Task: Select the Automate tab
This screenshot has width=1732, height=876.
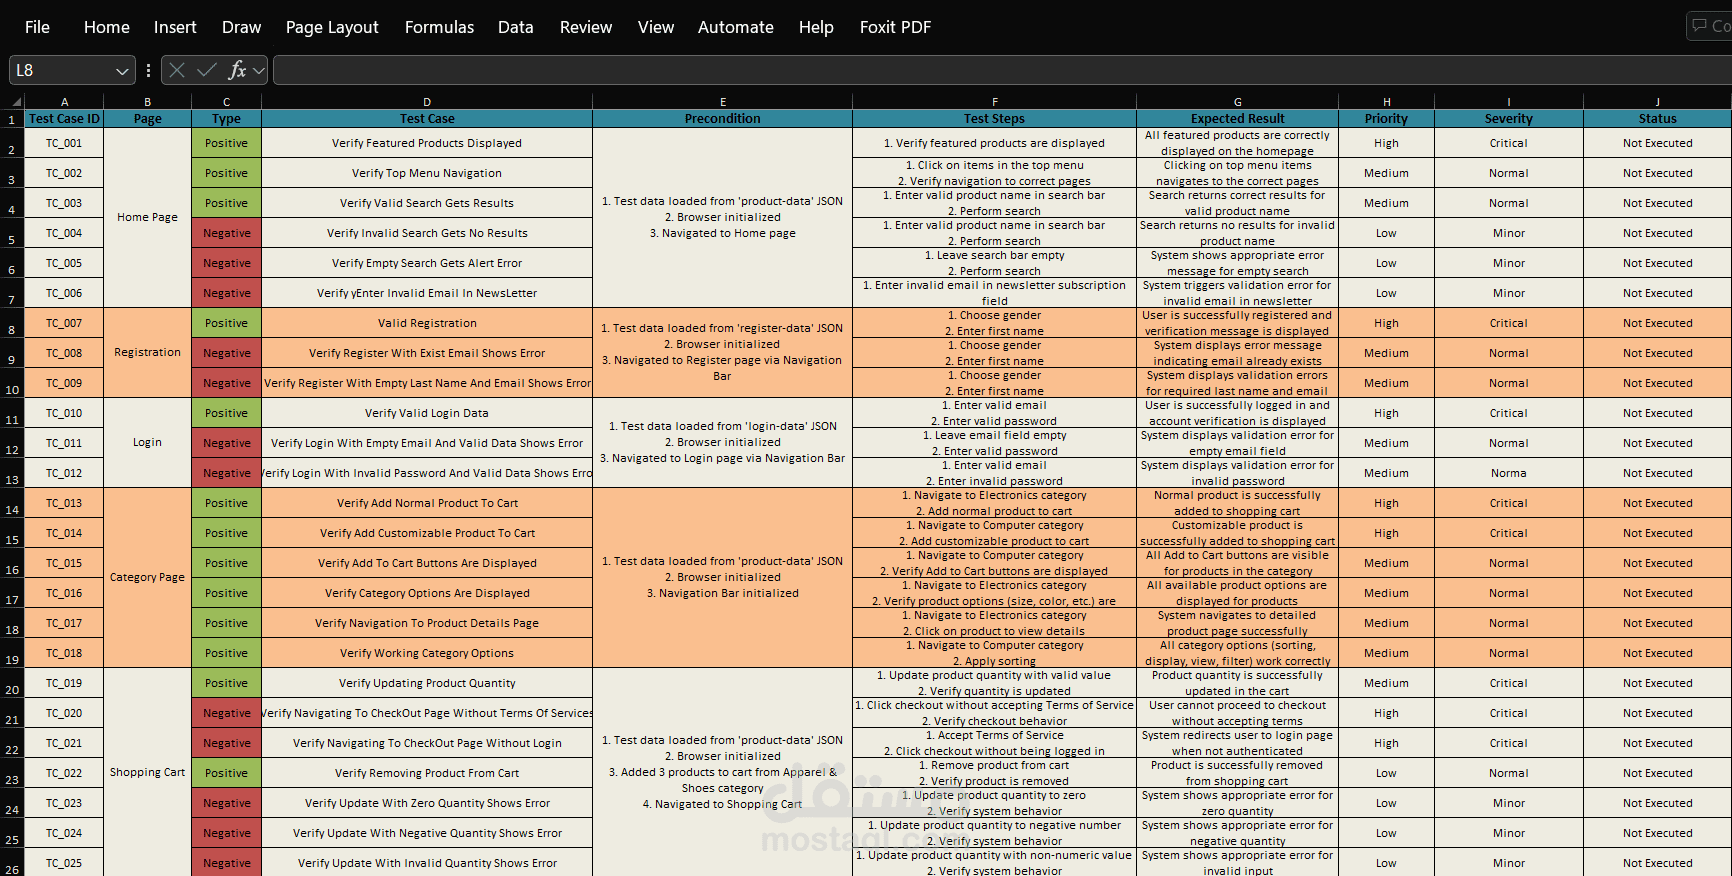Action: 735,27
